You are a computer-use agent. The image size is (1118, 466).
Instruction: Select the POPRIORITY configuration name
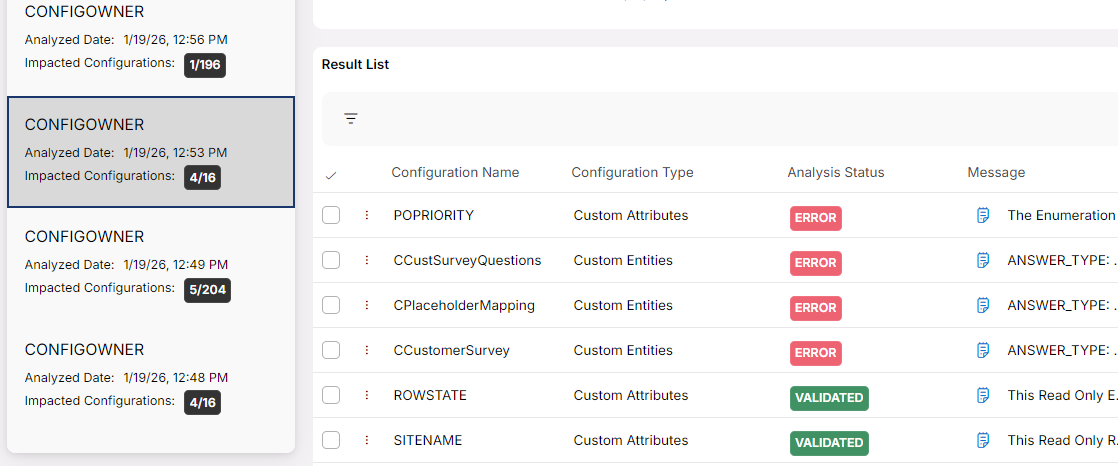(x=434, y=215)
